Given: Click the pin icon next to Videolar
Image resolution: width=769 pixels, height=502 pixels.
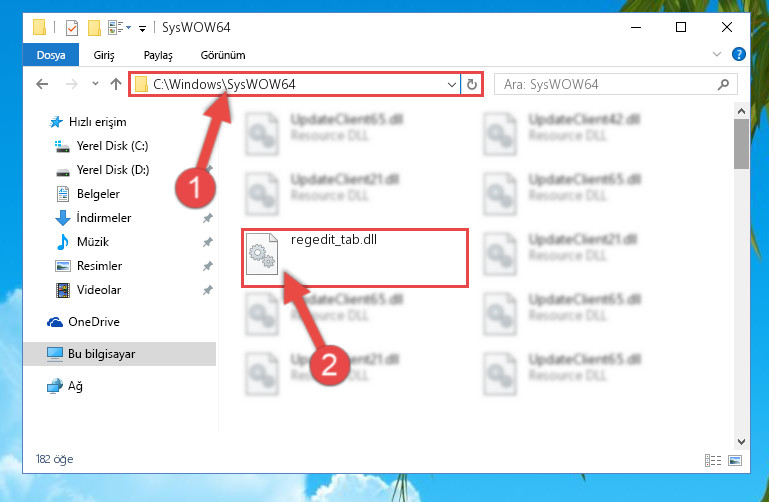Looking at the screenshot, I should click(x=208, y=290).
